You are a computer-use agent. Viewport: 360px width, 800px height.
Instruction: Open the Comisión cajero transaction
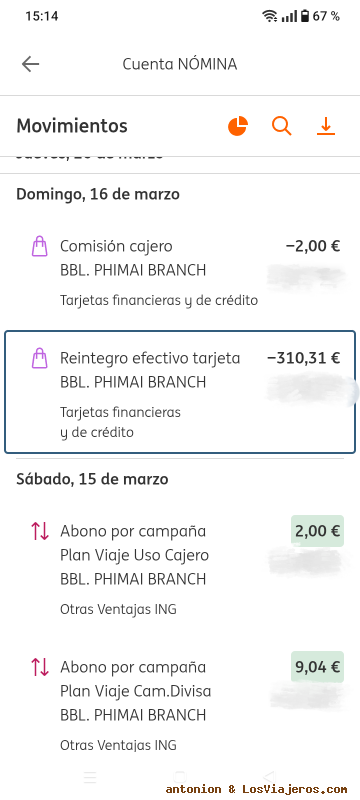pos(180,273)
